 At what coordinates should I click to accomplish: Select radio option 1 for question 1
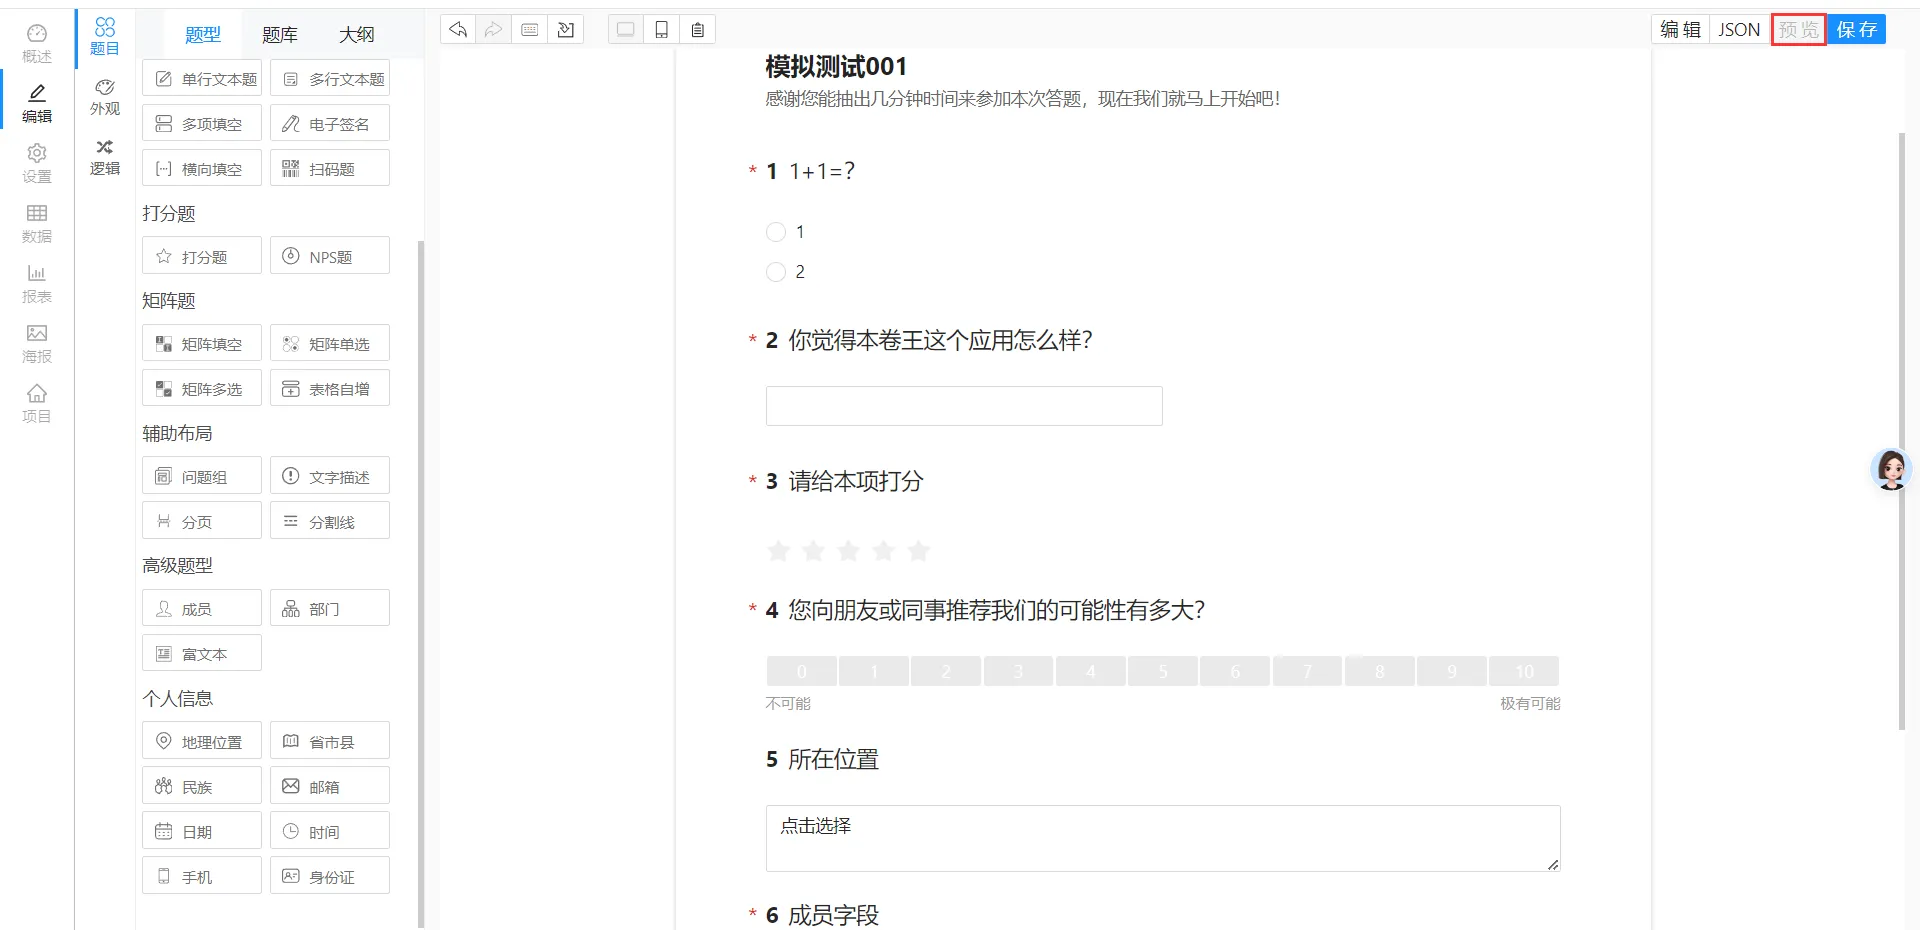point(776,232)
